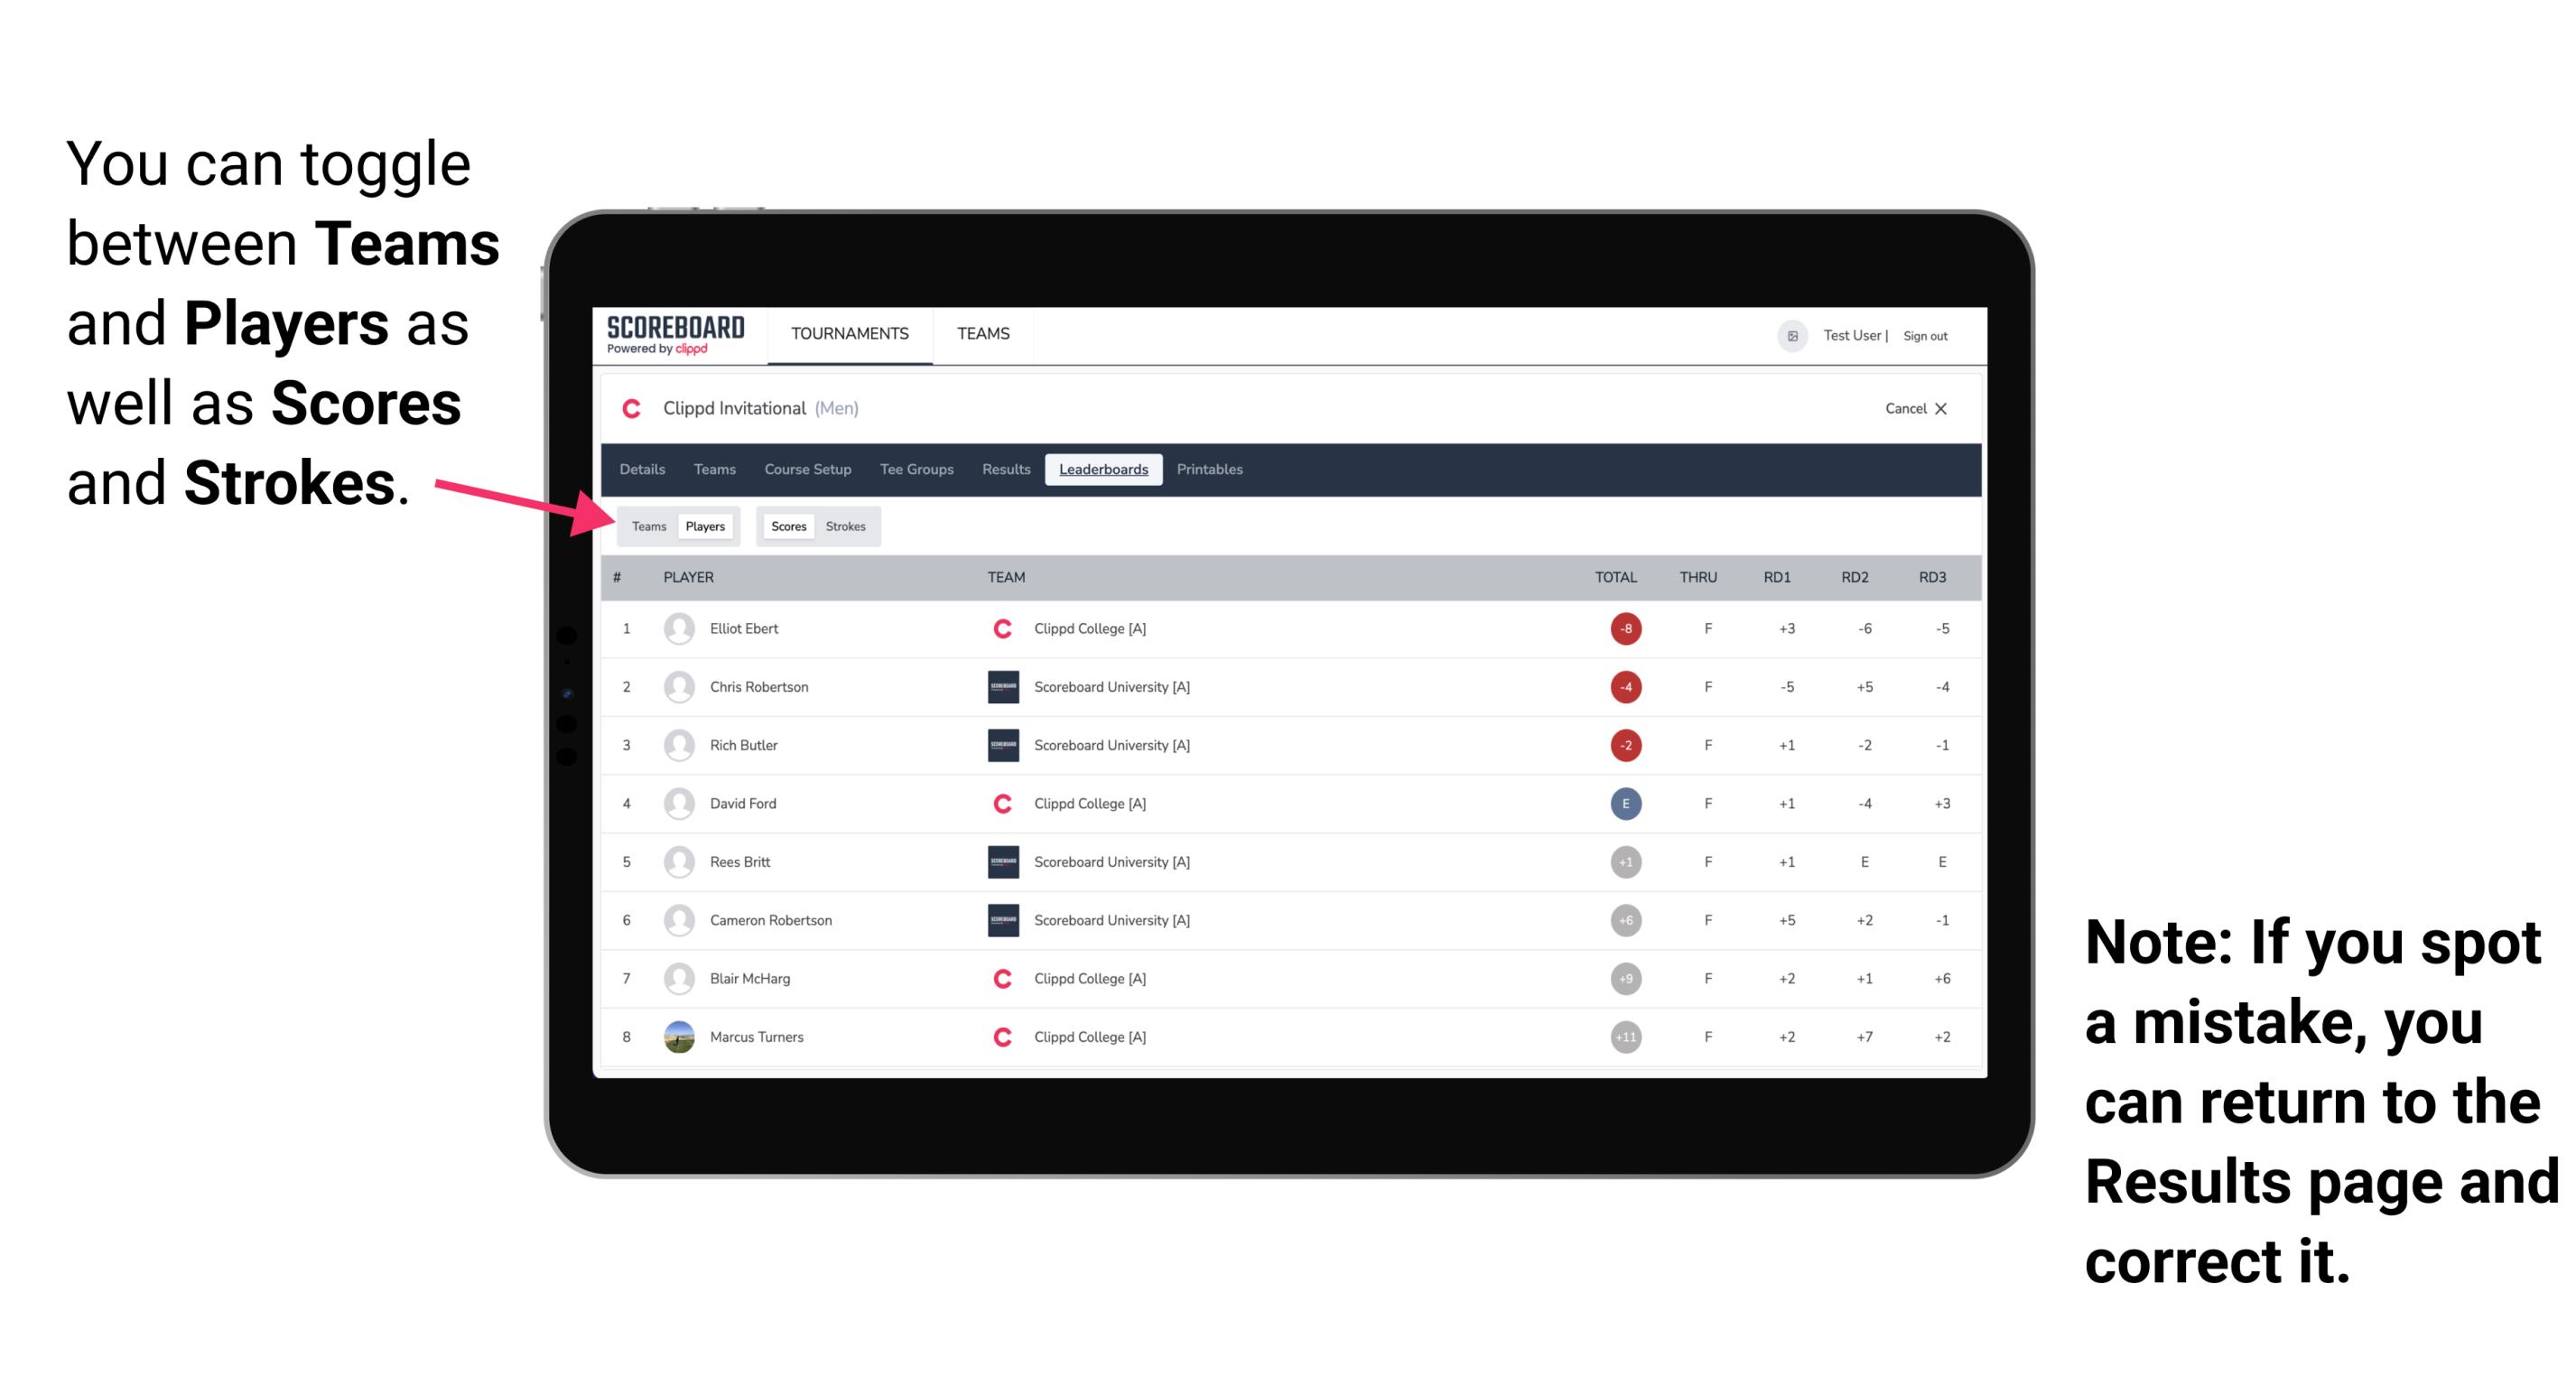Select the Players tab filter
The width and height of the screenshot is (2576, 1386).
point(704,526)
